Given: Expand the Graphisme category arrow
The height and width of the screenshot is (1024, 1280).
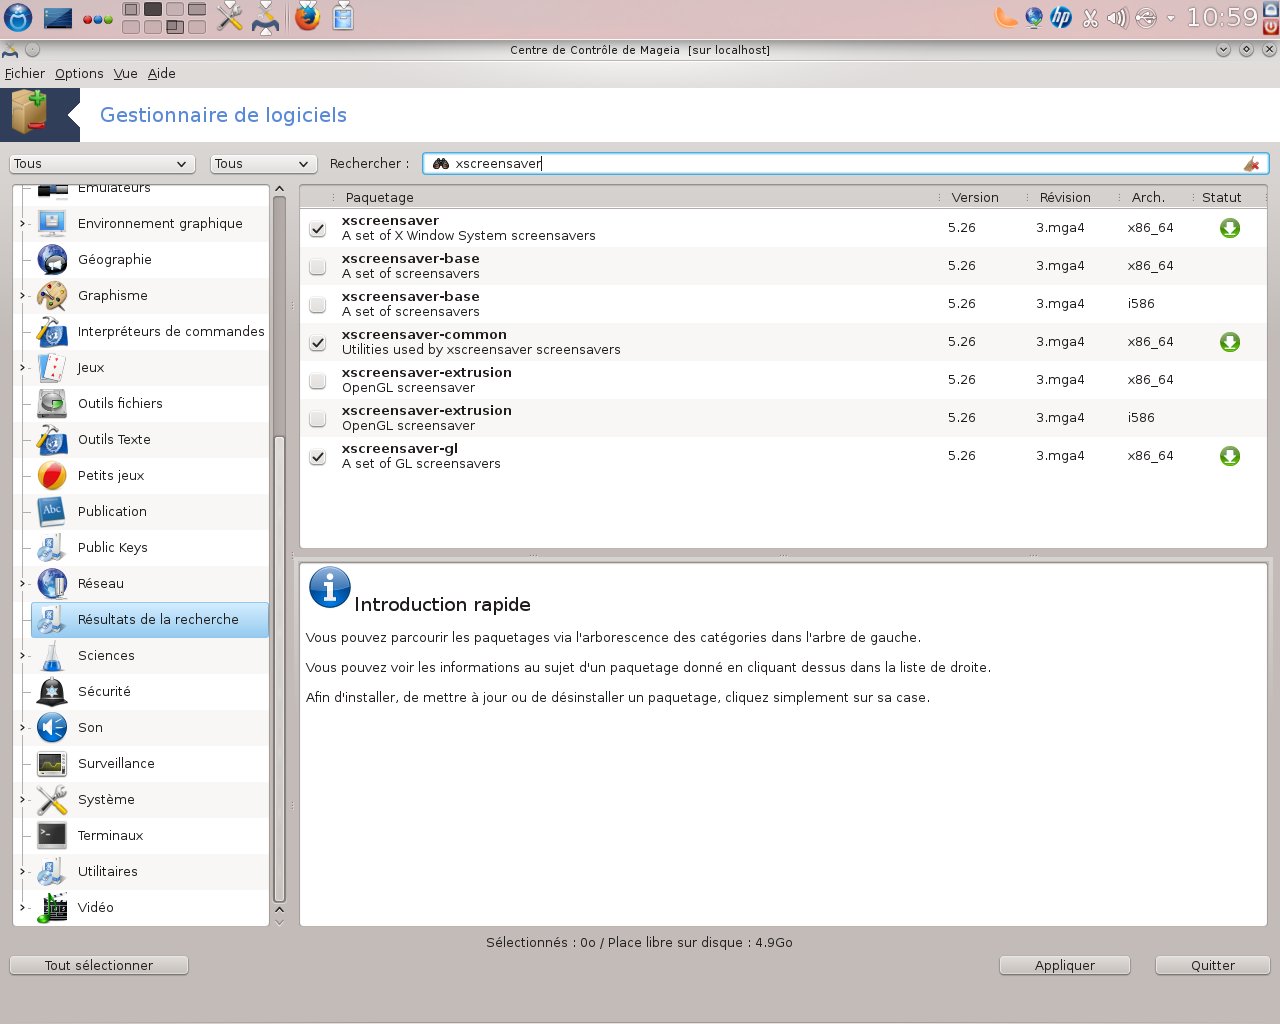Looking at the screenshot, I should pyautogui.click(x=23, y=296).
